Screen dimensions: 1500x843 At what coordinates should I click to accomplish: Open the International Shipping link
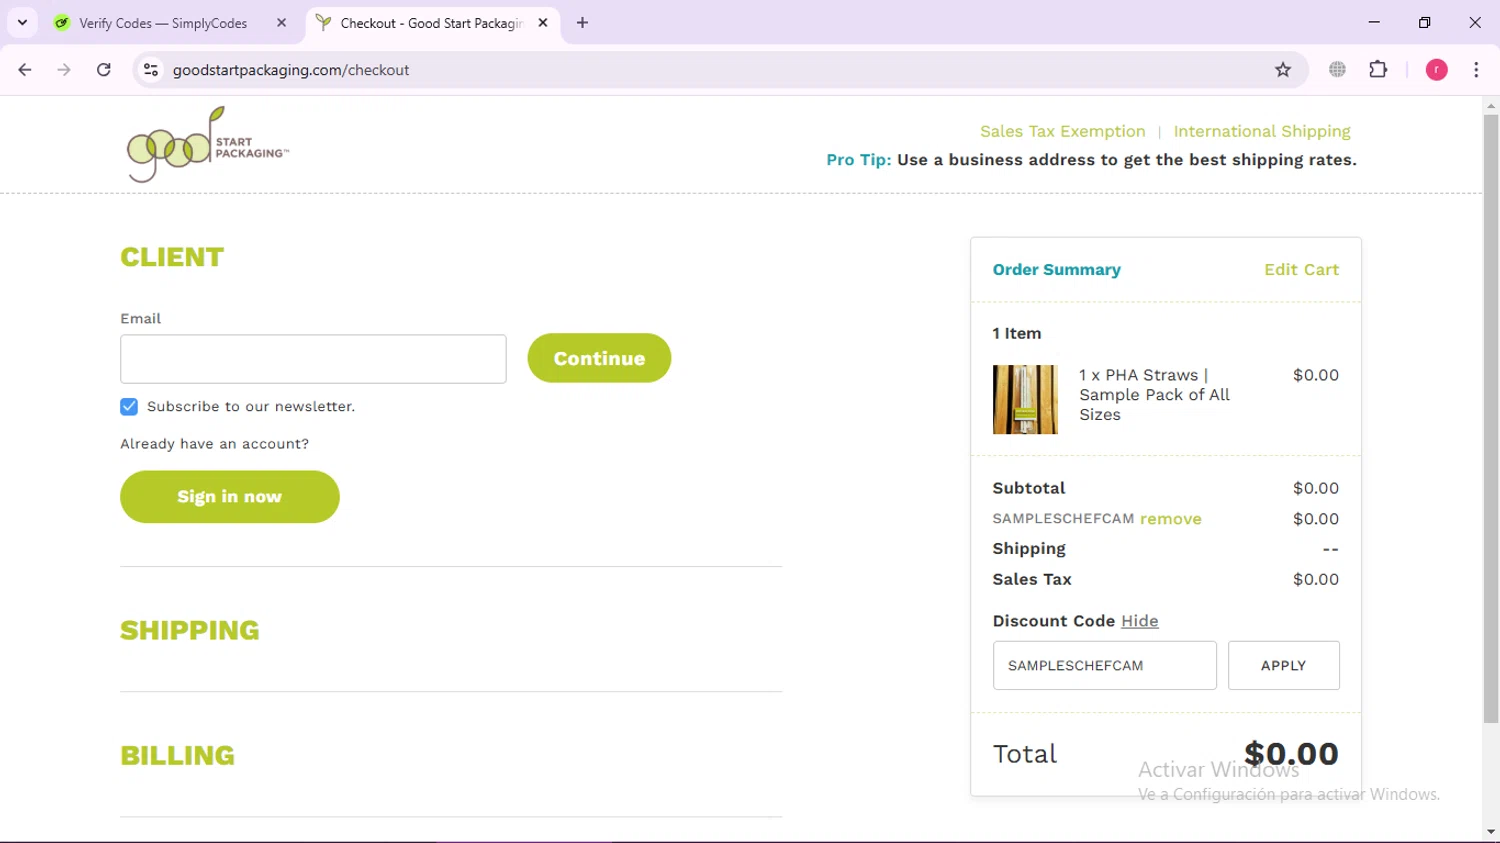(x=1261, y=131)
